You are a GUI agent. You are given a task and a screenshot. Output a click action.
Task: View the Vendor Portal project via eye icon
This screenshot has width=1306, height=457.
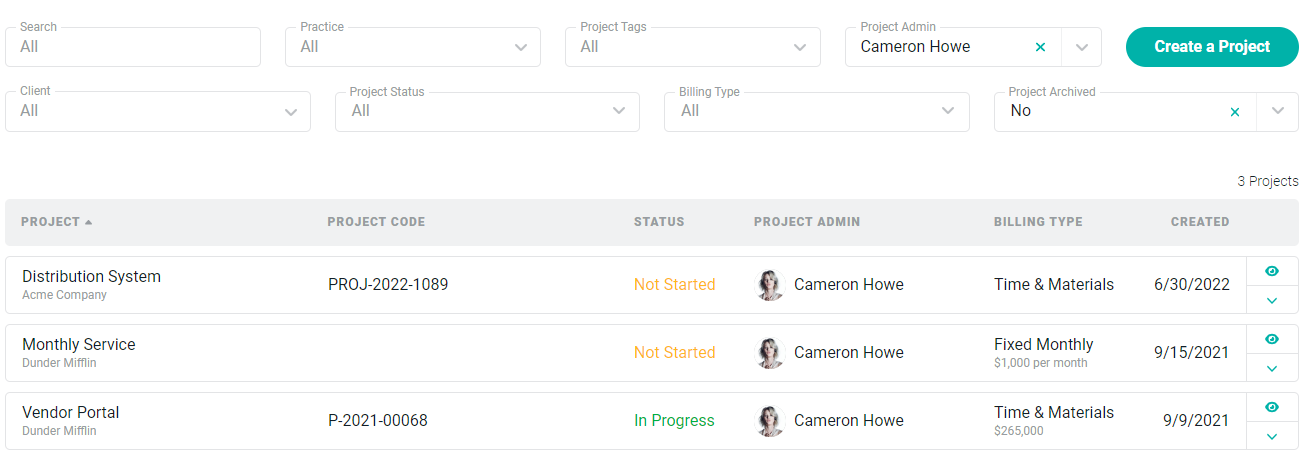[1272, 407]
